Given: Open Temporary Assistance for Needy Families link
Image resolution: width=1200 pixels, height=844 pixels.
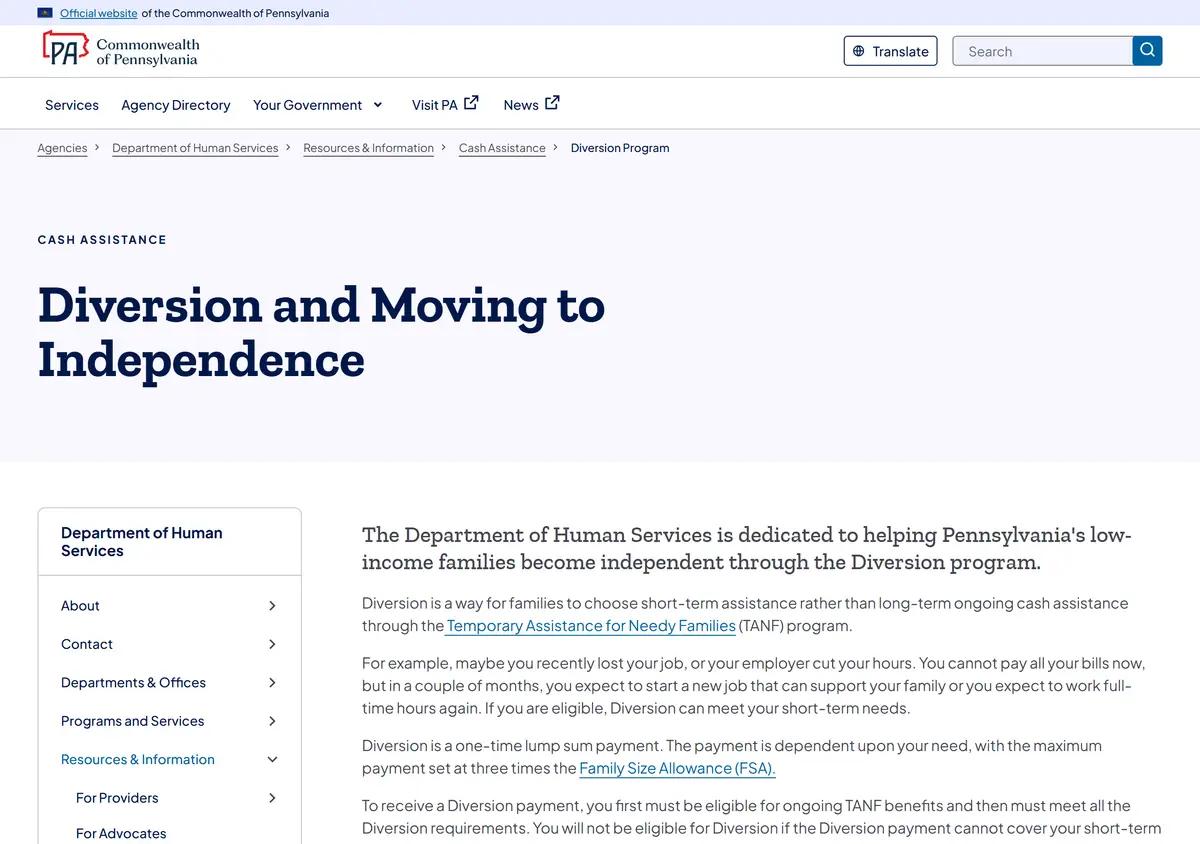Looking at the screenshot, I should pyautogui.click(x=591, y=626).
